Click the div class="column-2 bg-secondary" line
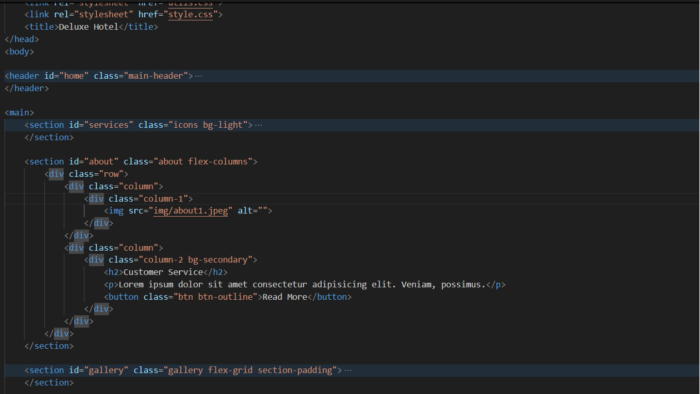The image size is (700, 394). point(171,260)
